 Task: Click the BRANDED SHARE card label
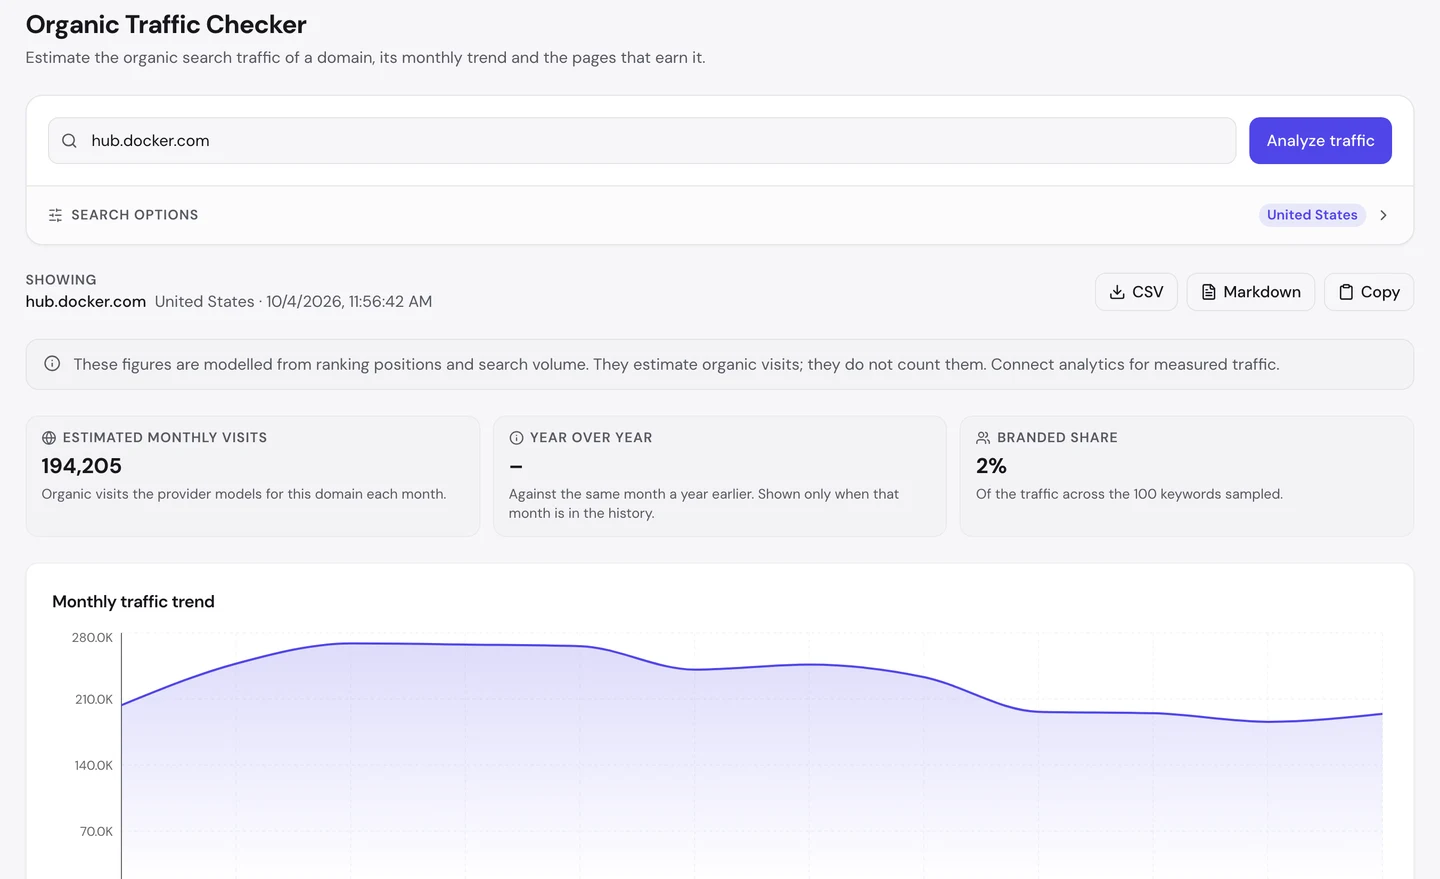(x=1057, y=438)
